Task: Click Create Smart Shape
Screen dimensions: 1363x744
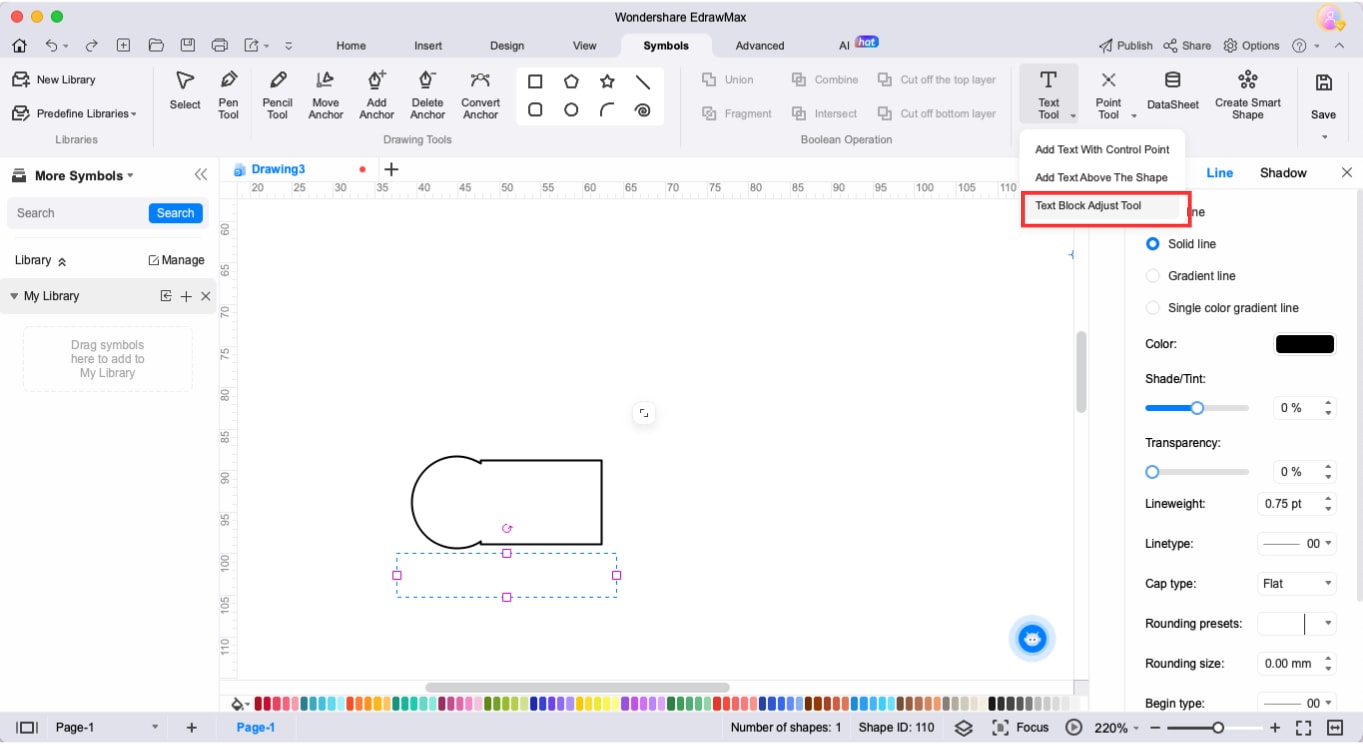Action: coord(1247,94)
